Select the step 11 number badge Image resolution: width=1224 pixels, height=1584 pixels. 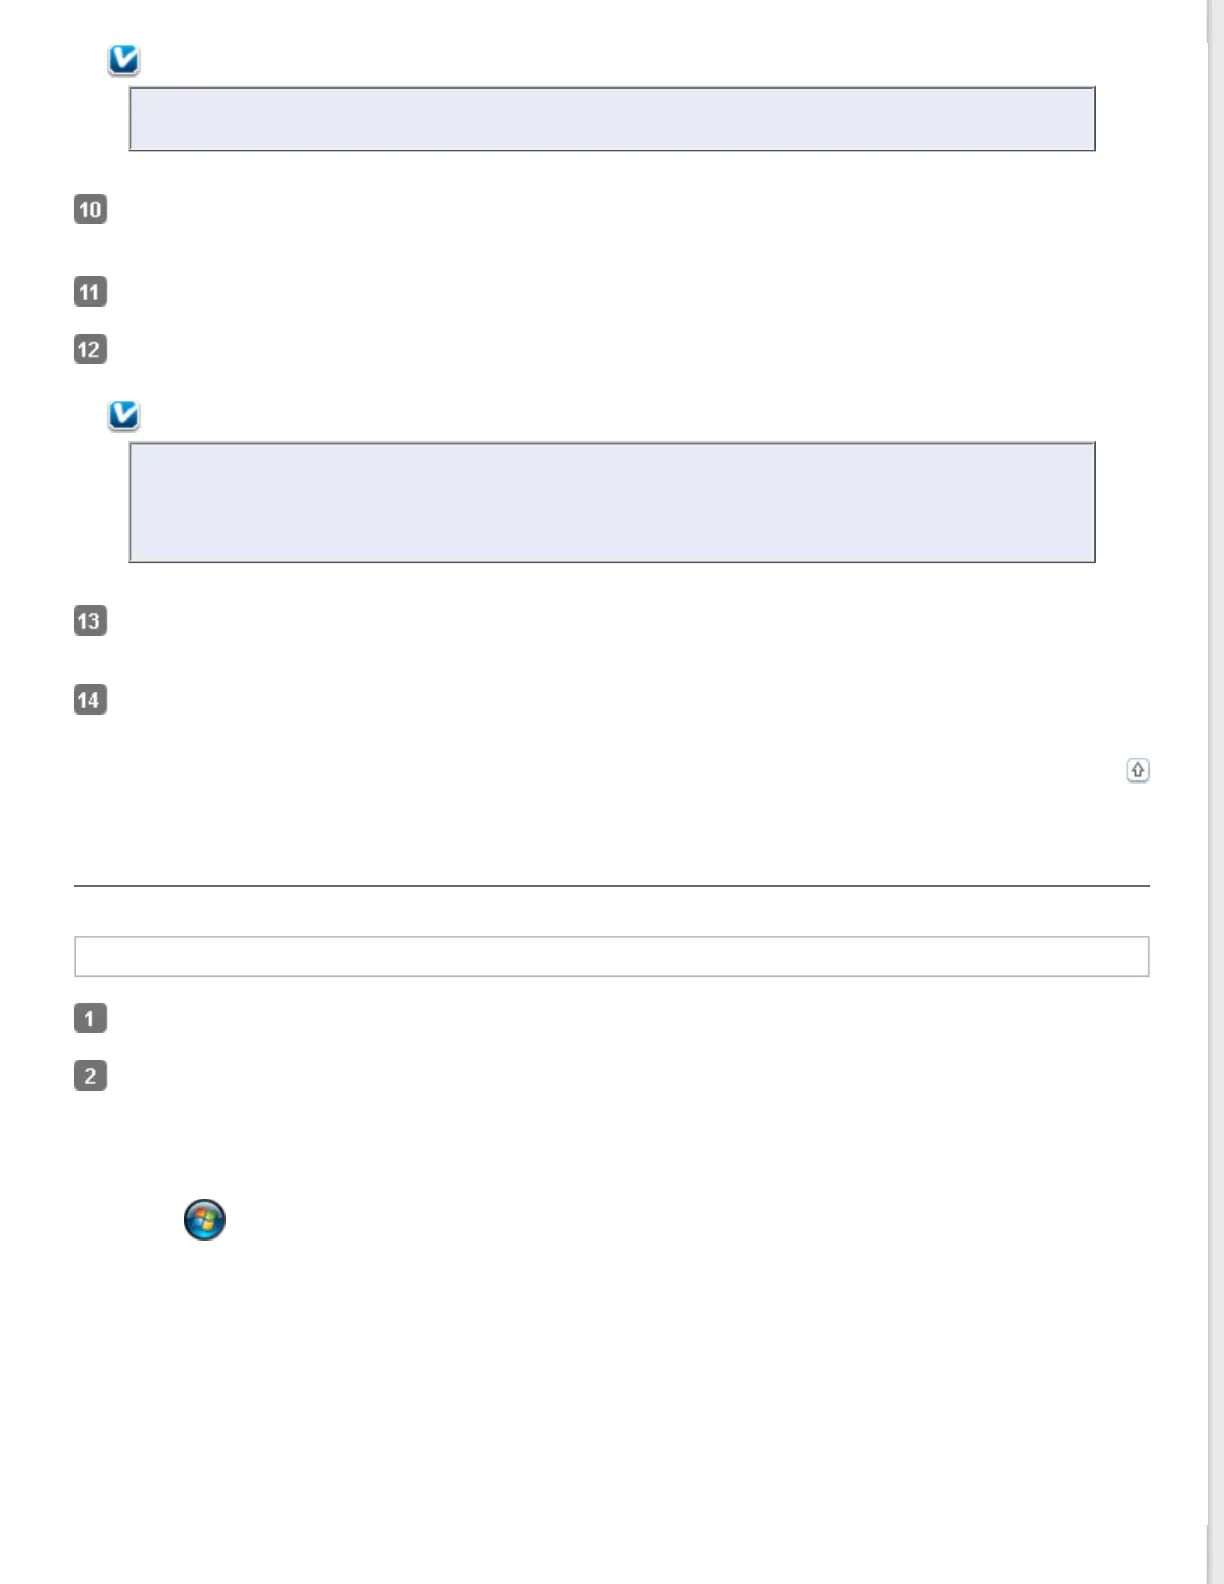coord(90,292)
